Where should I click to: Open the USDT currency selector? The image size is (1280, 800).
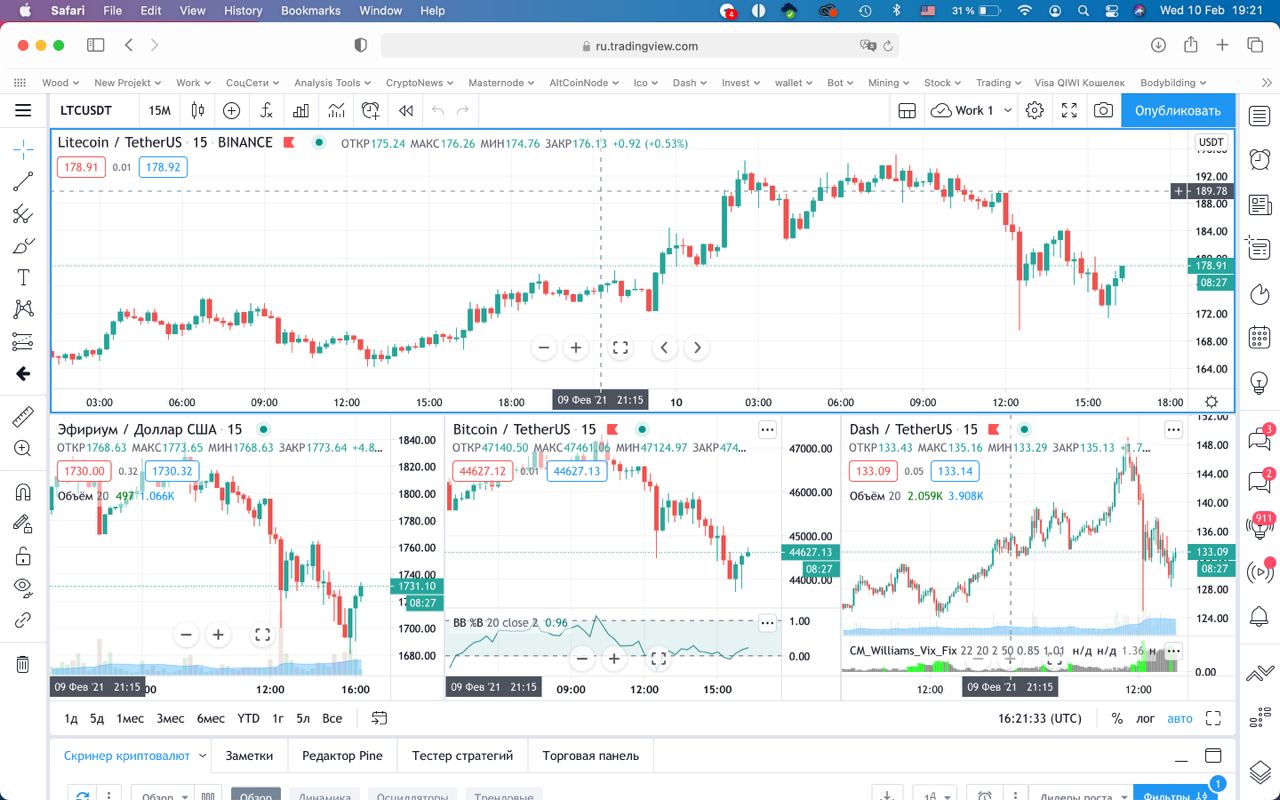(1211, 142)
